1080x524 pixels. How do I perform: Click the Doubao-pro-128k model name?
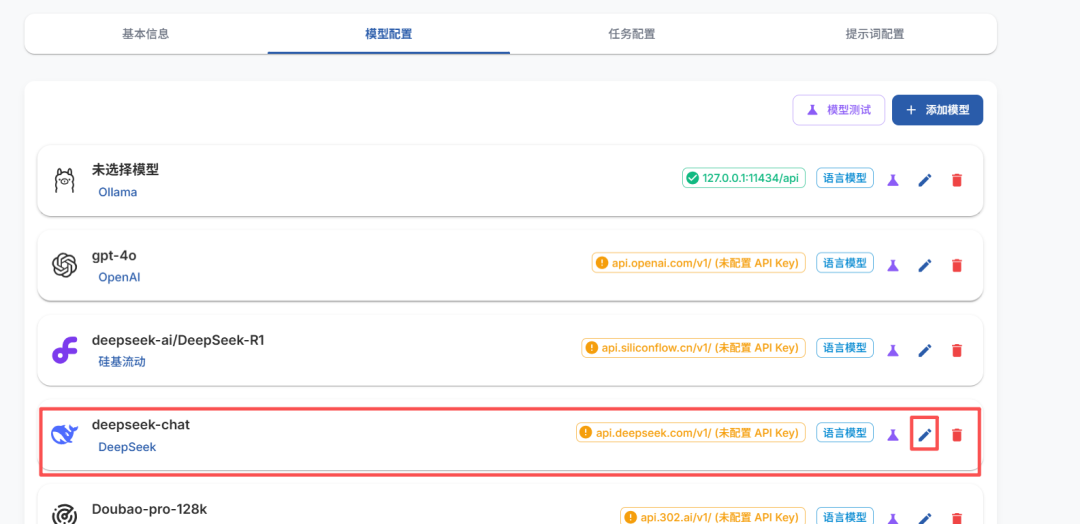coord(149,510)
